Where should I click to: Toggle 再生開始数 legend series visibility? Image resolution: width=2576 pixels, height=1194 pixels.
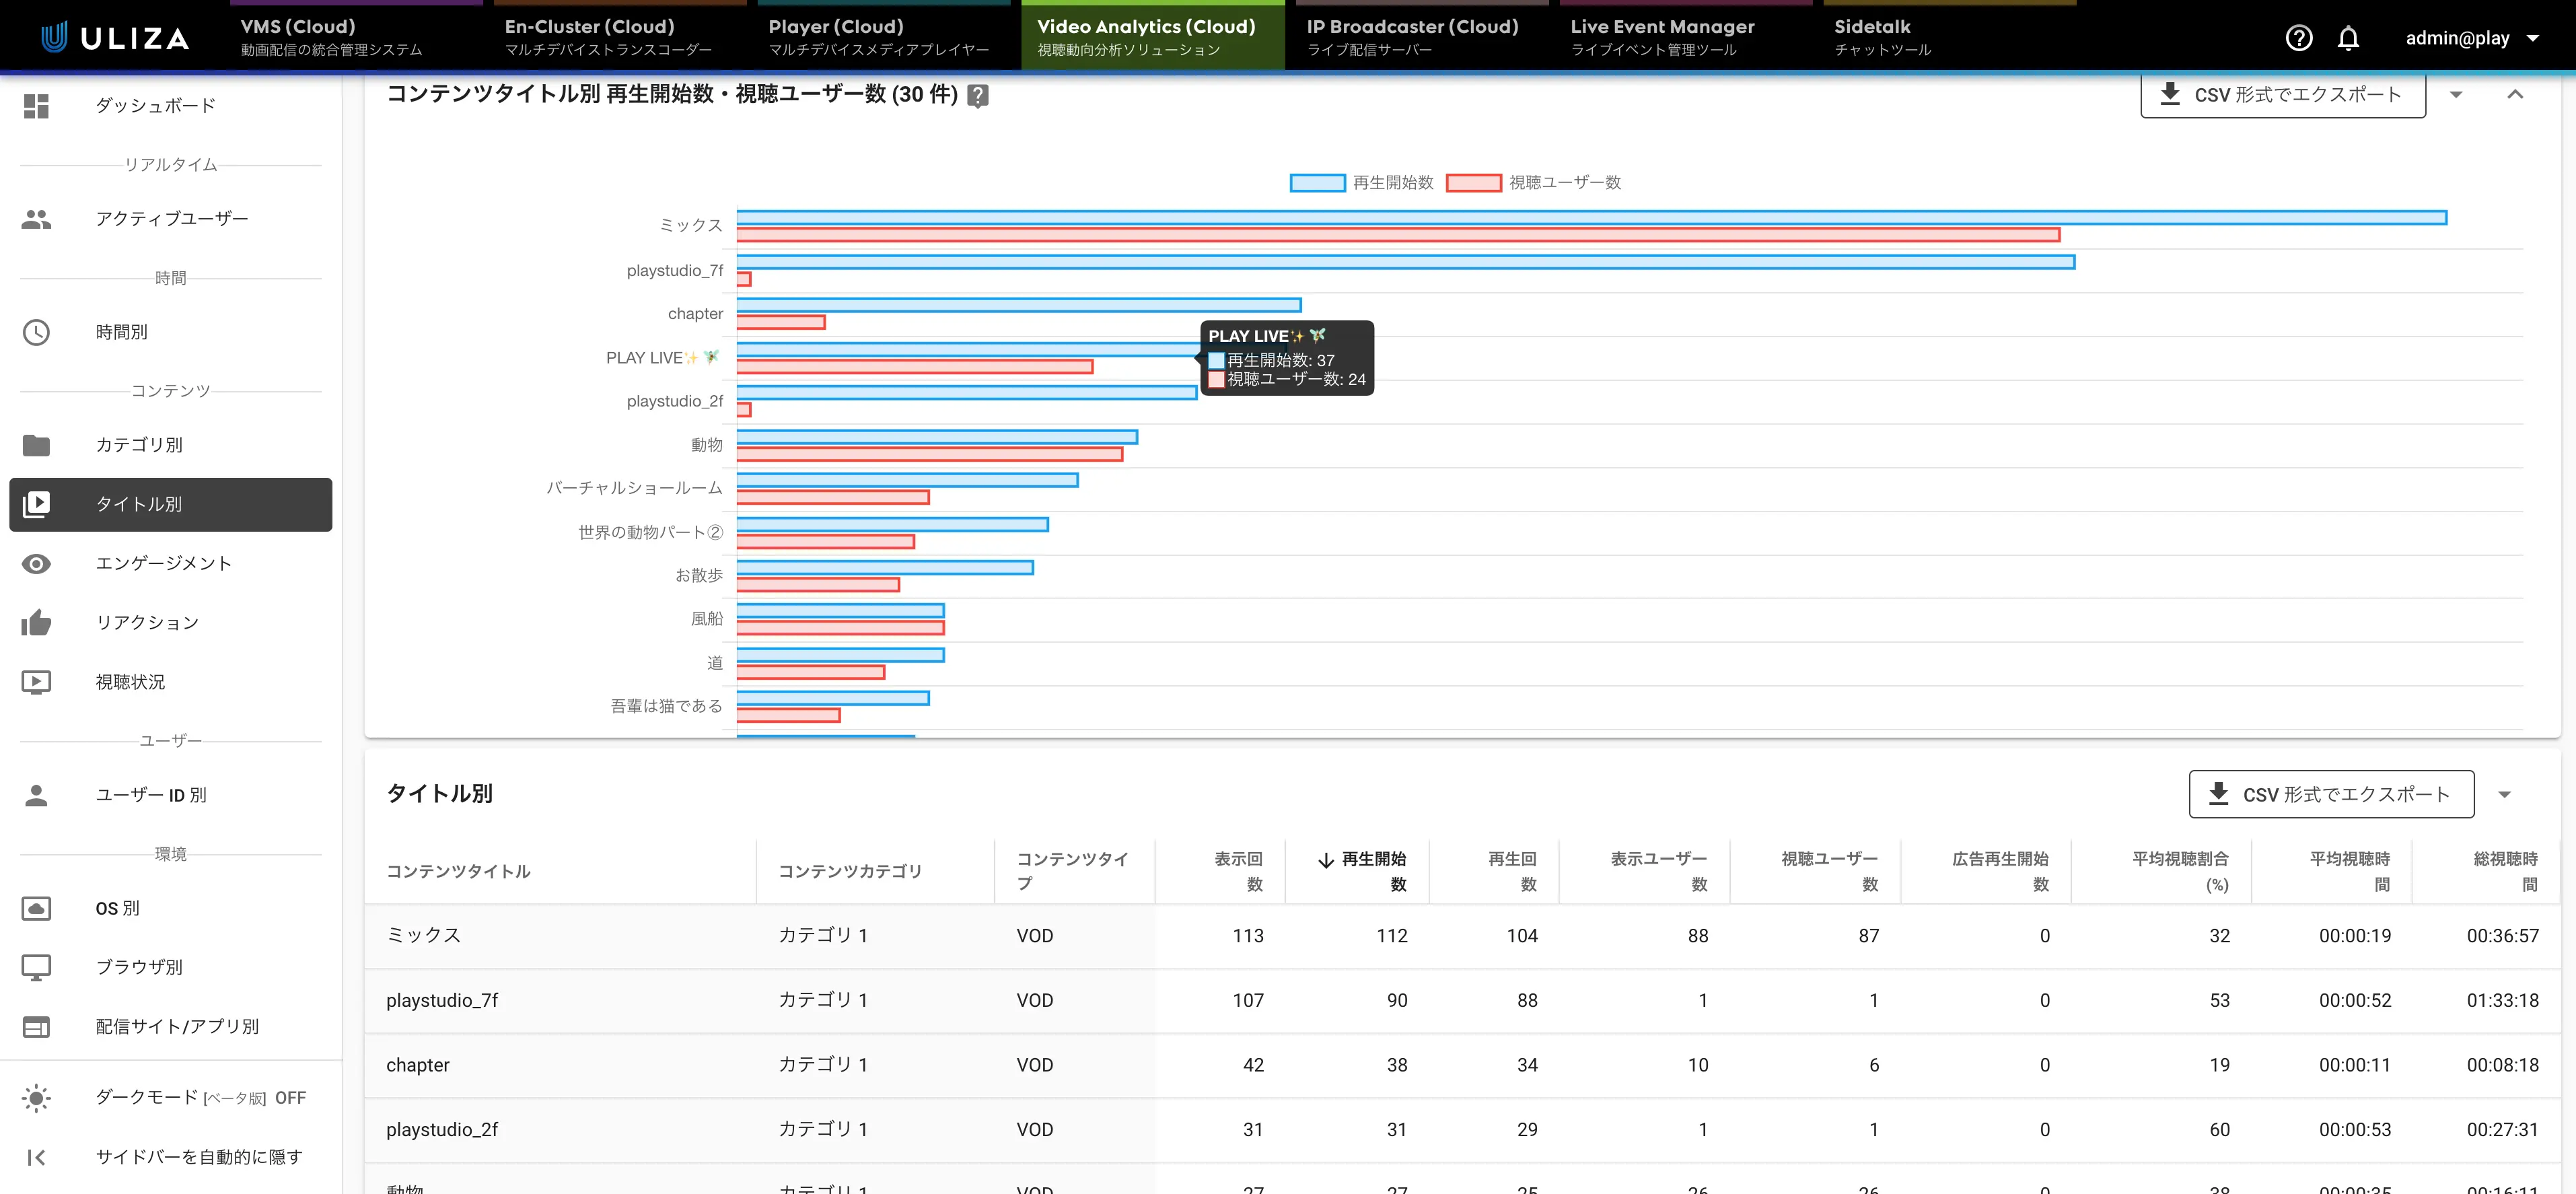point(1362,182)
